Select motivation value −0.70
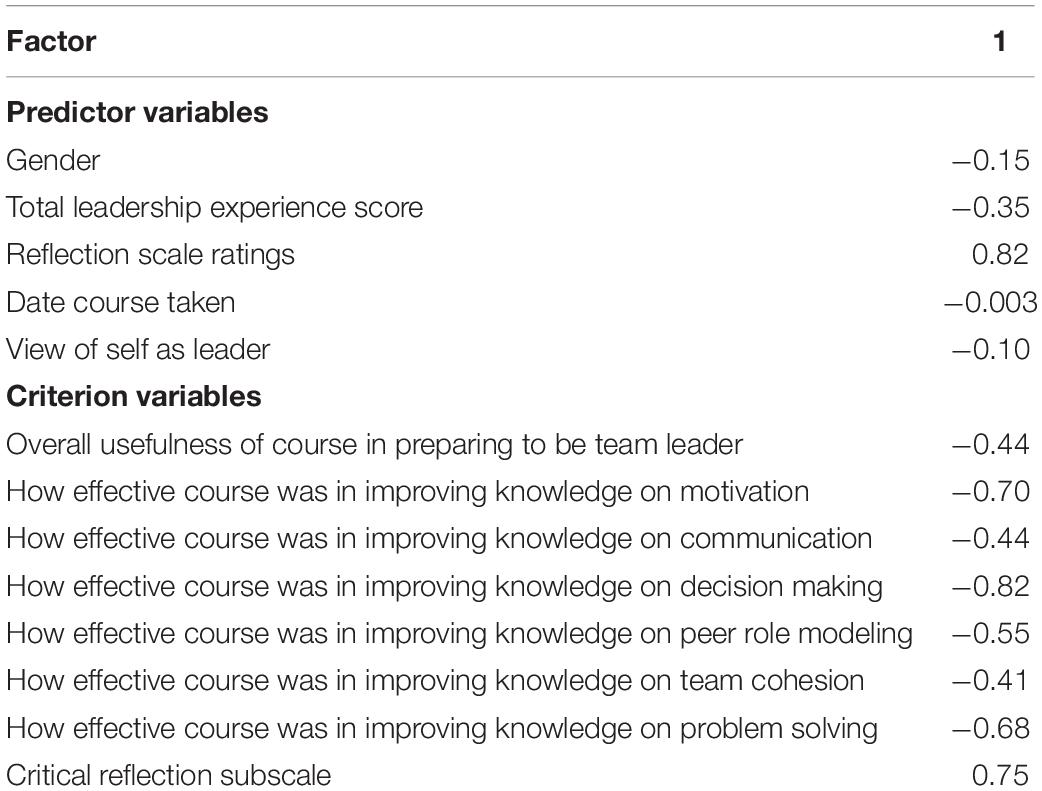The width and height of the screenshot is (1042, 791). [x=991, y=491]
